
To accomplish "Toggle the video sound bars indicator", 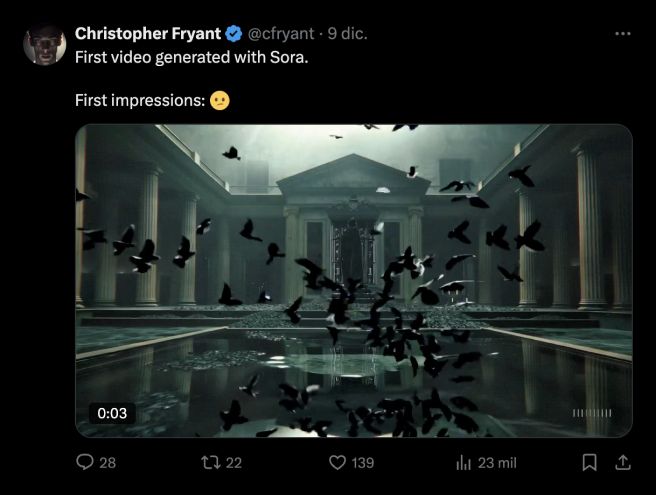I will coord(591,413).
